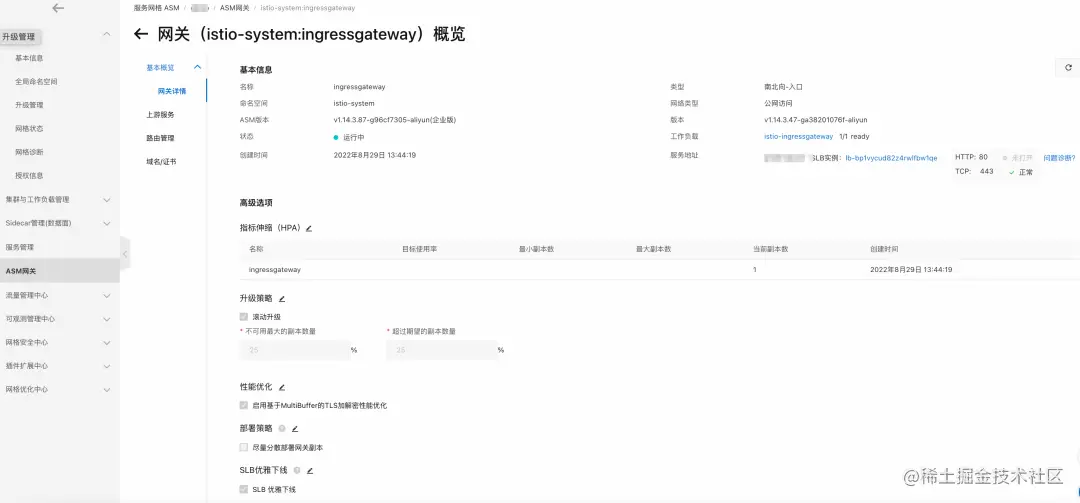The width and height of the screenshot is (1080, 503).
Task: Open 全局命名空间 in the sidebar
Action: (x=36, y=81)
